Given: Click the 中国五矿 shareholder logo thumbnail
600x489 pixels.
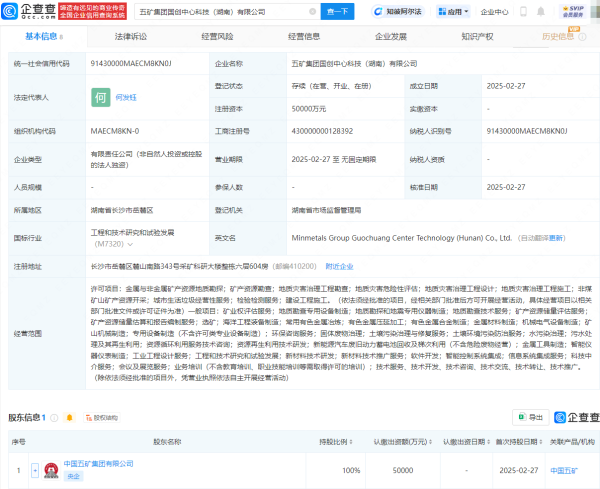Looking at the screenshot, I should coord(51,470).
